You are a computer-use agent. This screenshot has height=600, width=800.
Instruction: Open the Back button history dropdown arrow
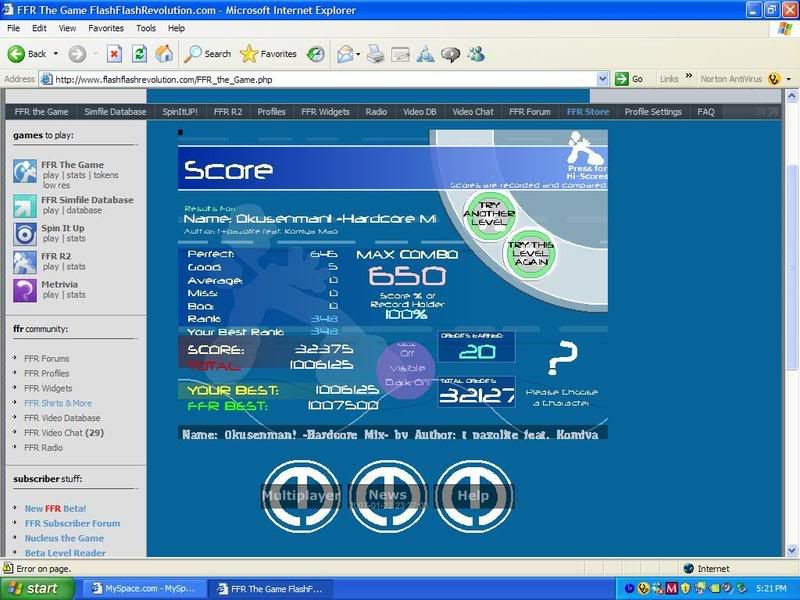(56, 54)
